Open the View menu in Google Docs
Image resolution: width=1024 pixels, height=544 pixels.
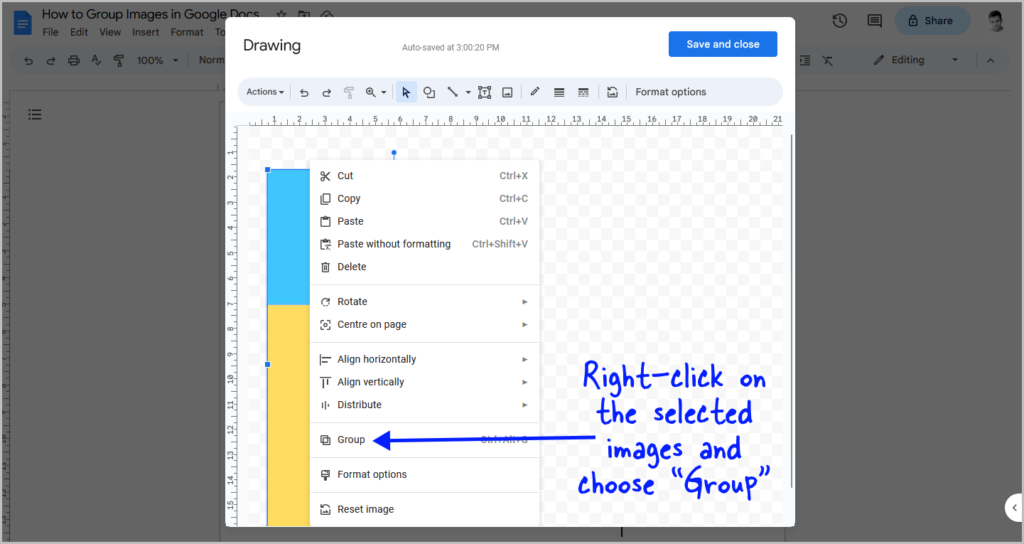110,32
